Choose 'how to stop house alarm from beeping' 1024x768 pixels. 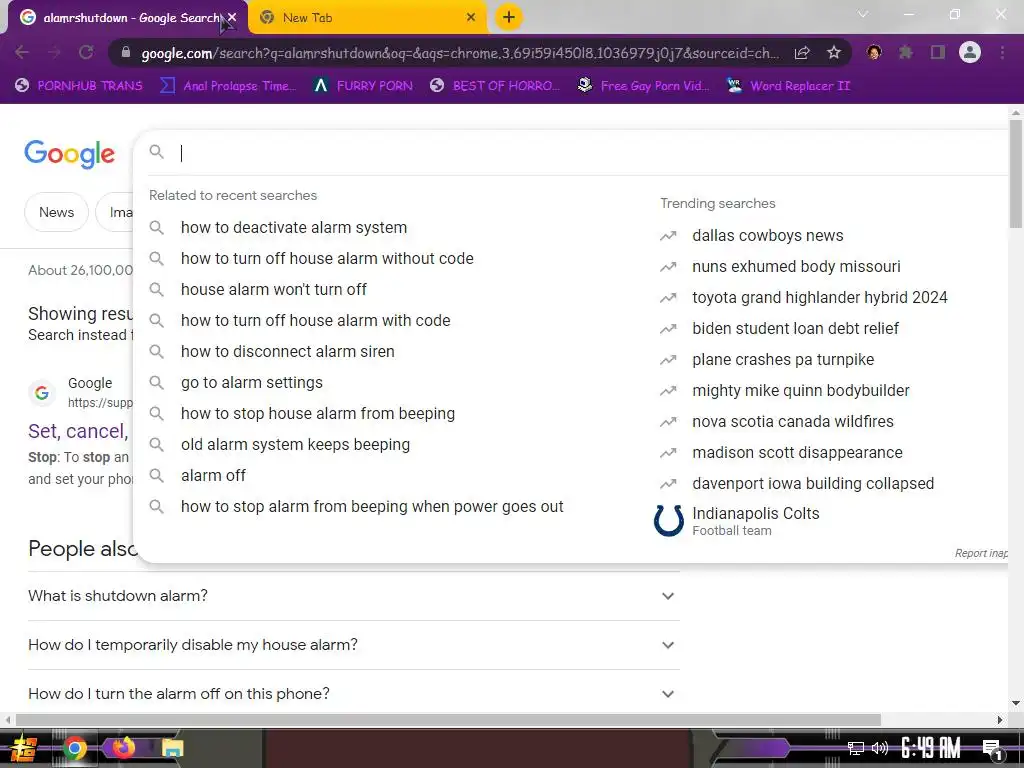coord(318,413)
